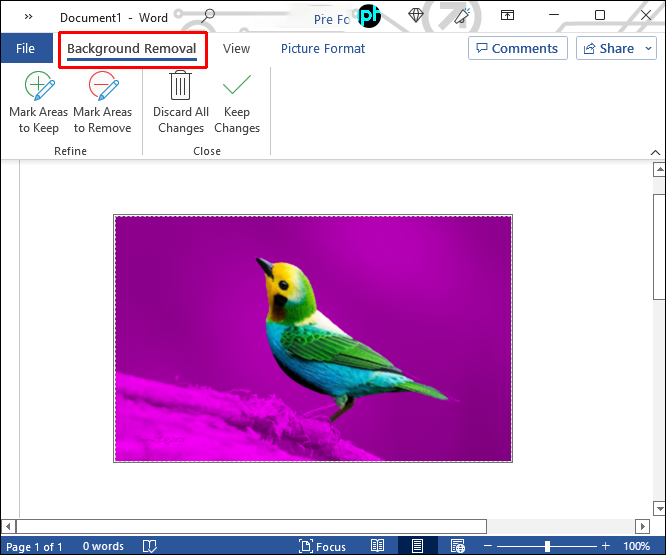The height and width of the screenshot is (555, 666).
Task: Switch to Read Mode view
Action: tap(377, 546)
